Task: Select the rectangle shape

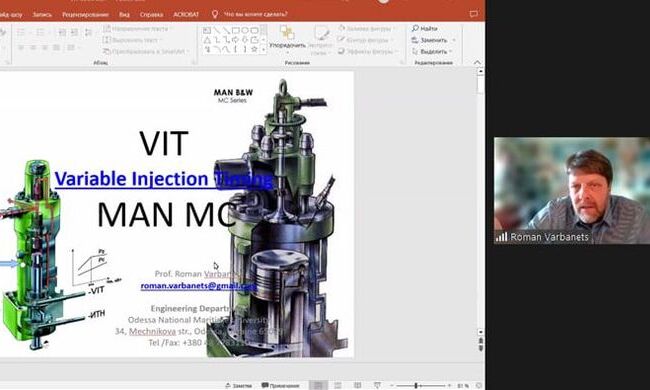Action: click(235, 30)
